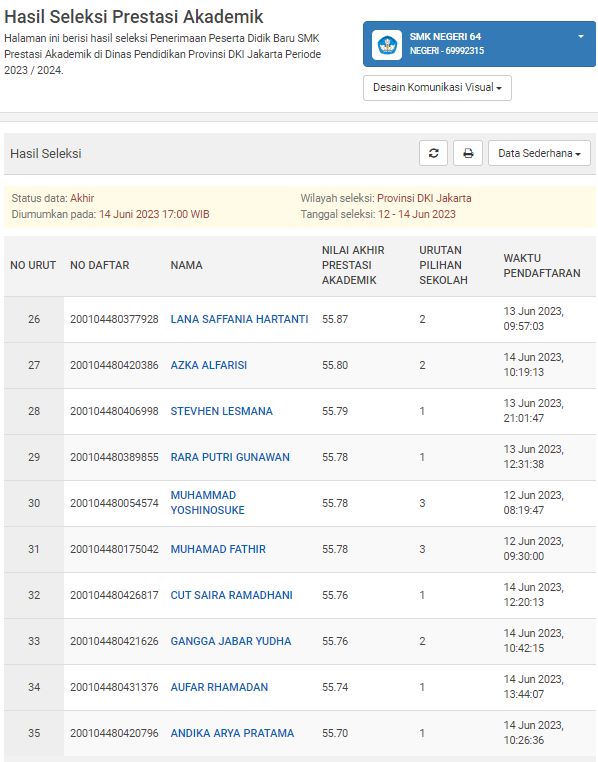This screenshot has height=762, width=598.
Task: Click the NO DAFTAR column header
Action: coord(100,265)
